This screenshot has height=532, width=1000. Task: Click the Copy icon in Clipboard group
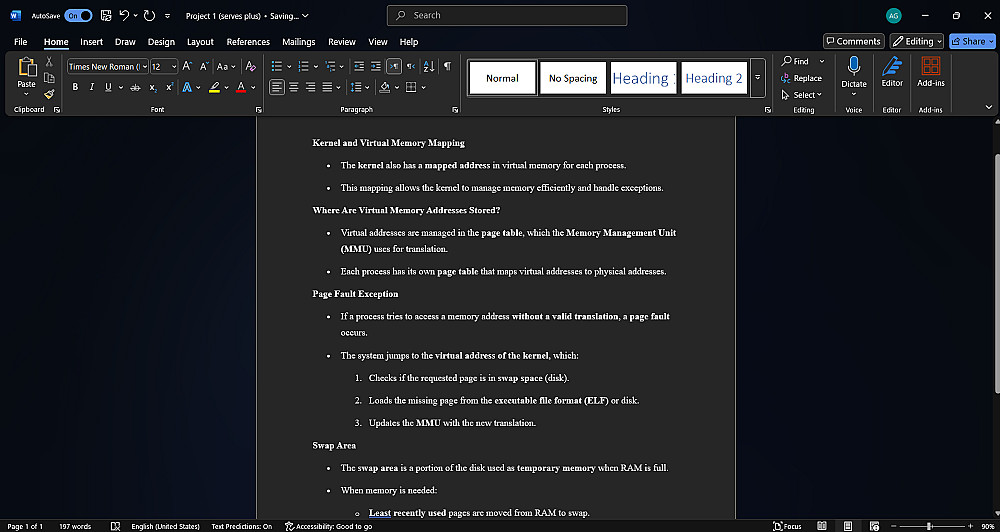(x=49, y=78)
